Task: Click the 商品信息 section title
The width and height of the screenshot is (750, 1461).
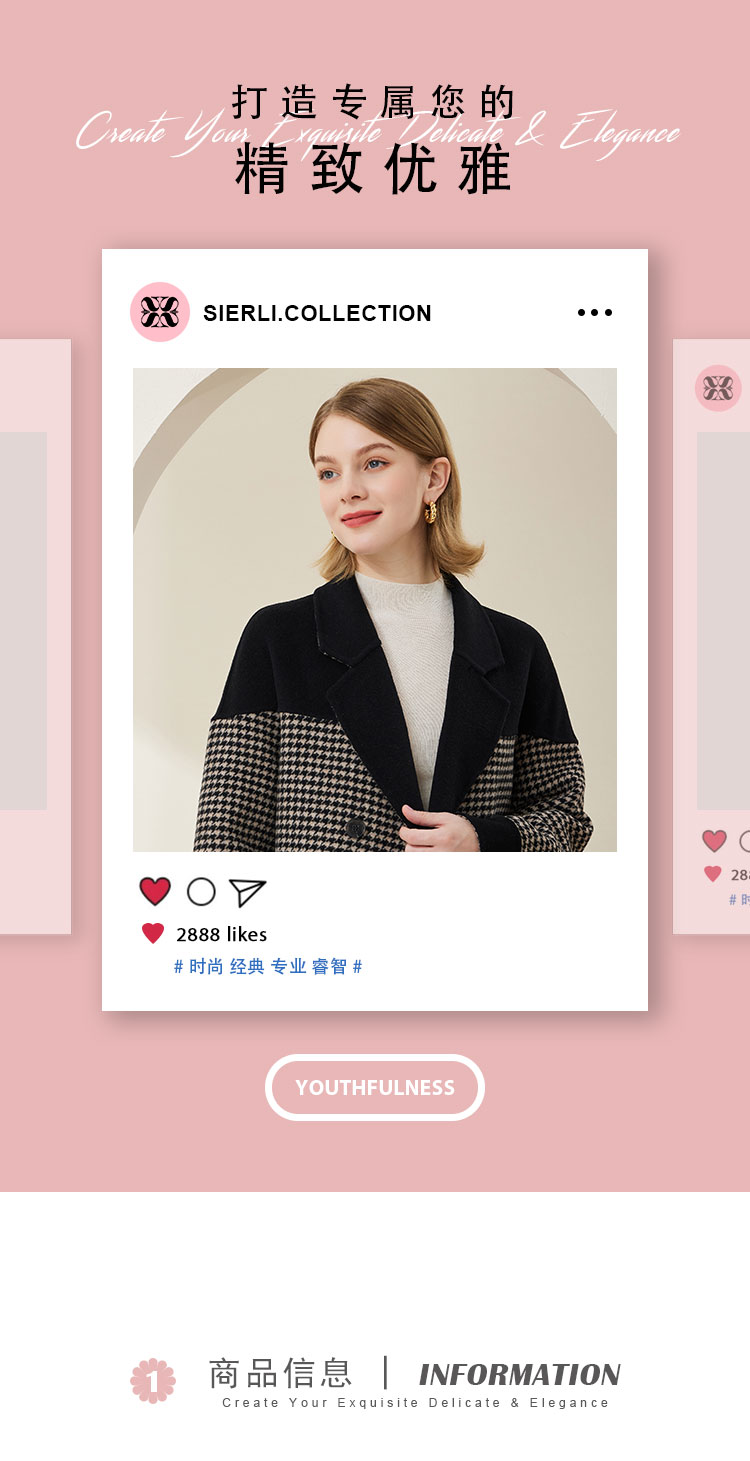Action: pos(280,1373)
